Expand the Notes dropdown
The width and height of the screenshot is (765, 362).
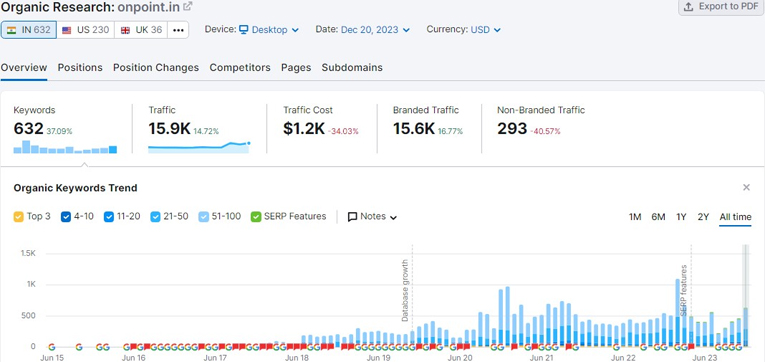coord(372,217)
